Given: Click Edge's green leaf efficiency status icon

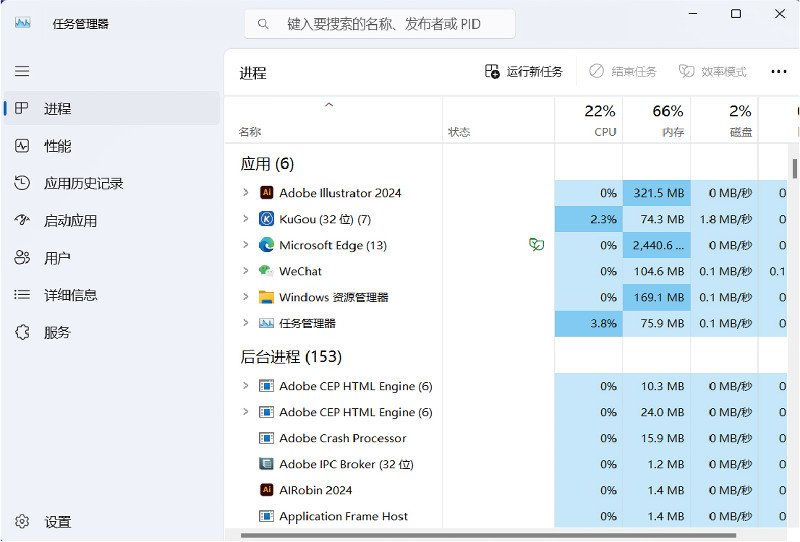Looking at the screenshot, I should 536,245.
